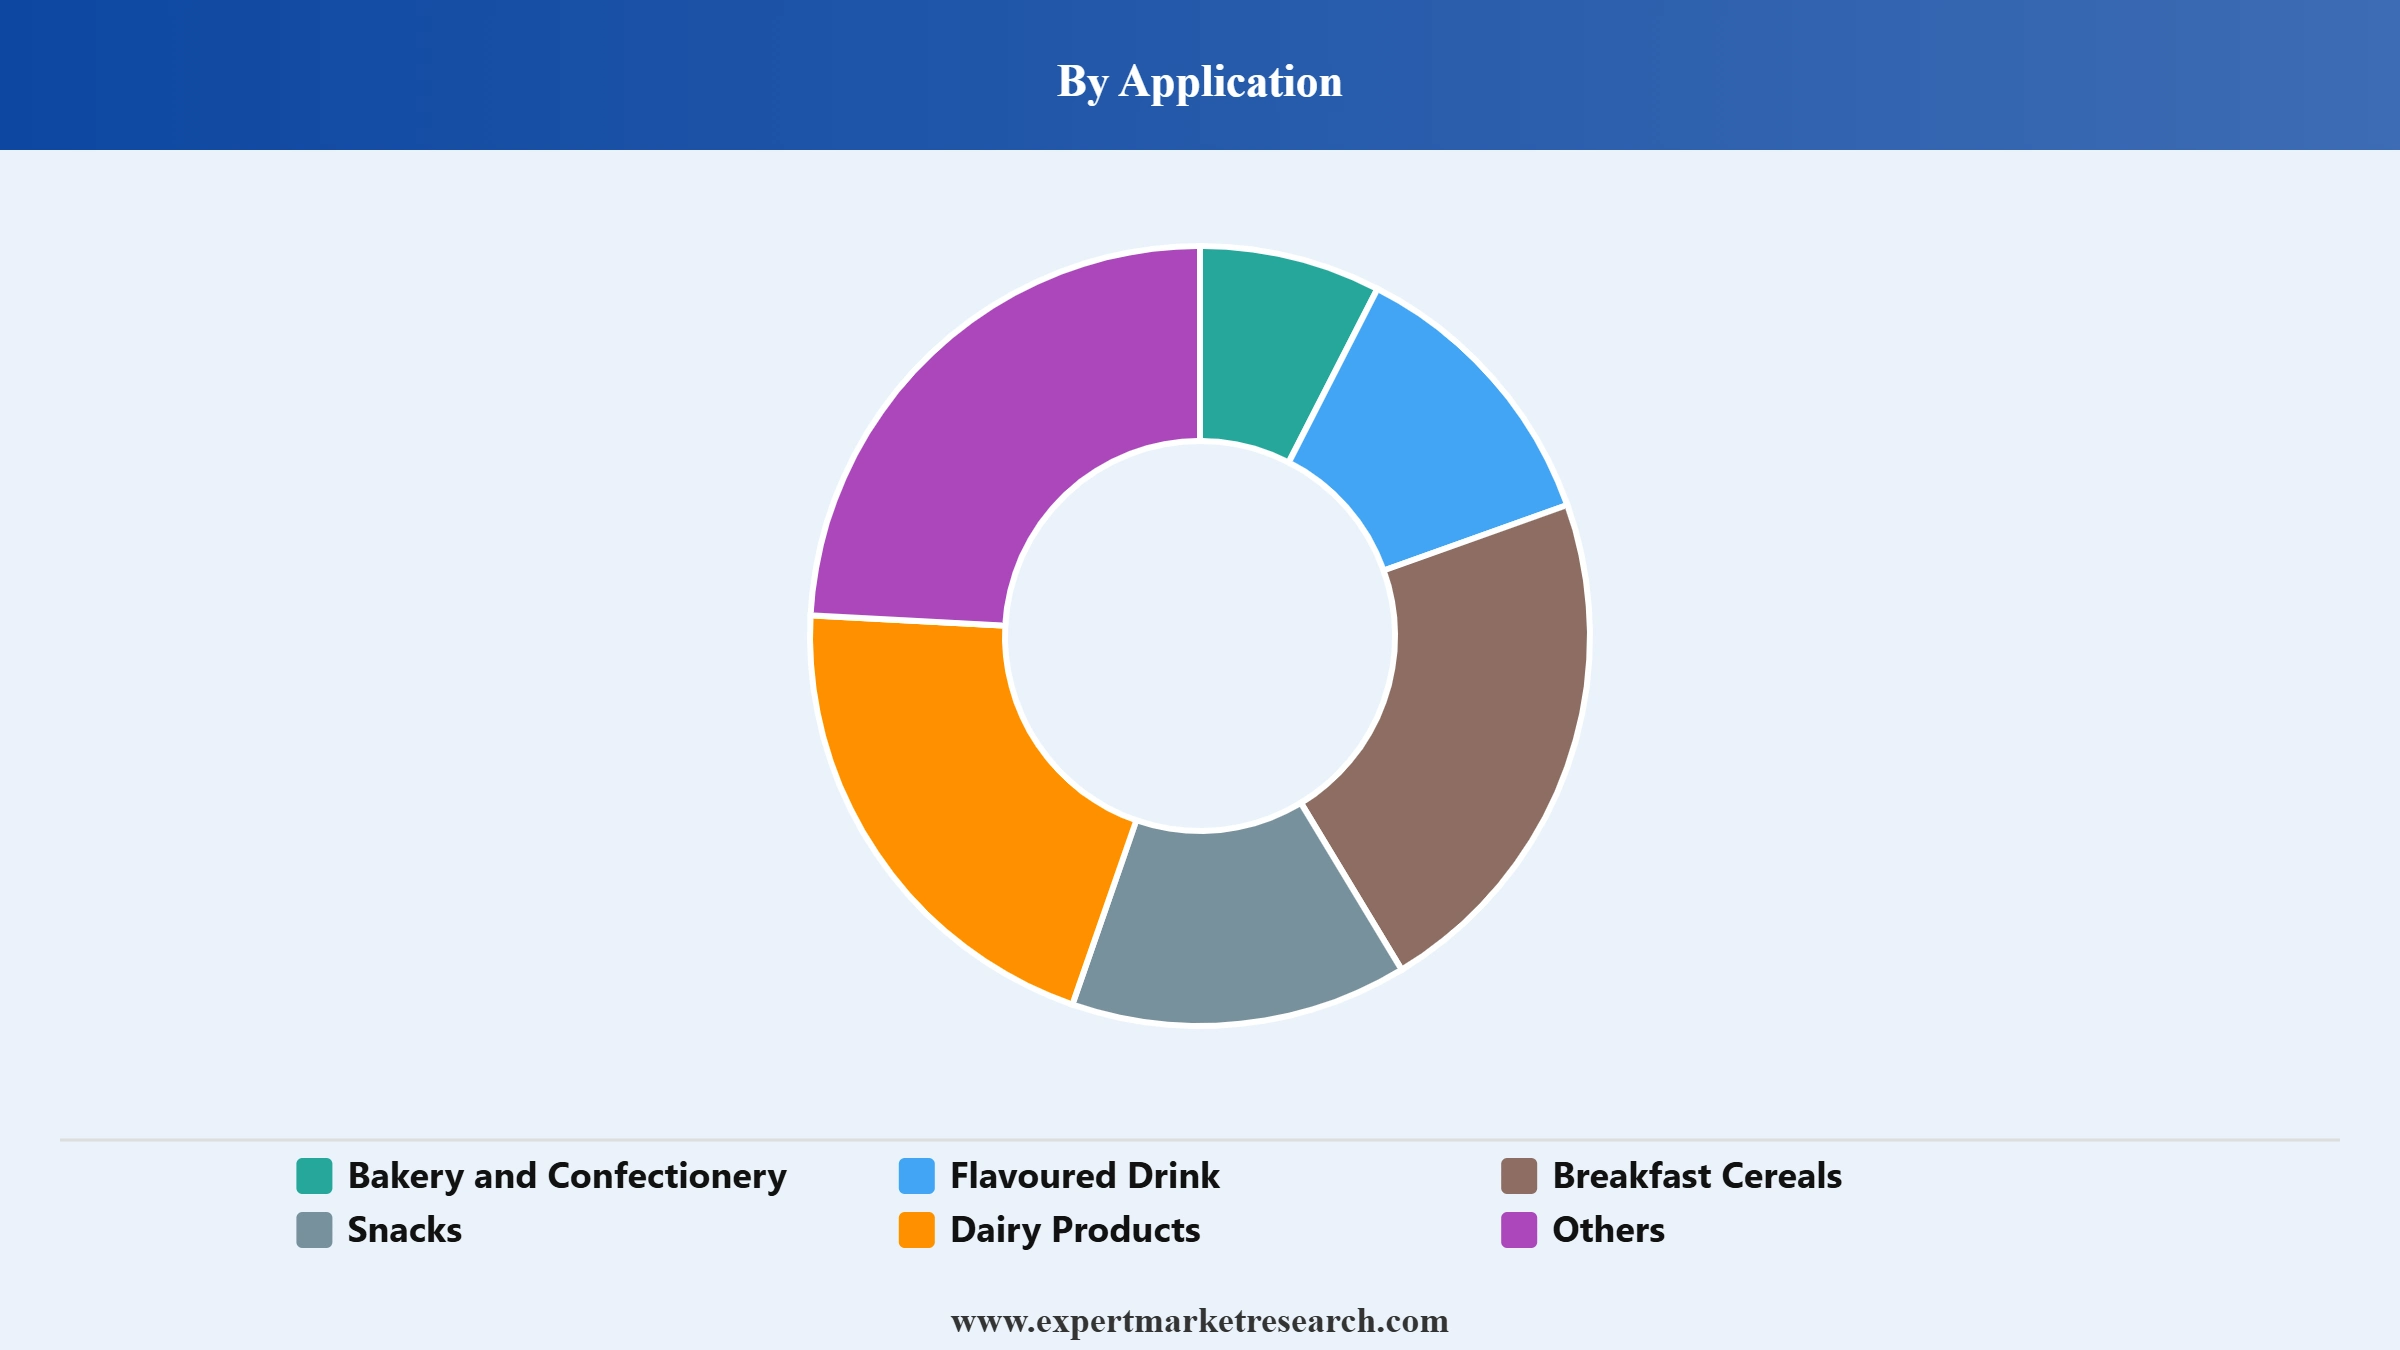Click the Dairy Products orange legend swatch
The width and height of the screenshot is (2400, 1350).
click(916, 1230)
